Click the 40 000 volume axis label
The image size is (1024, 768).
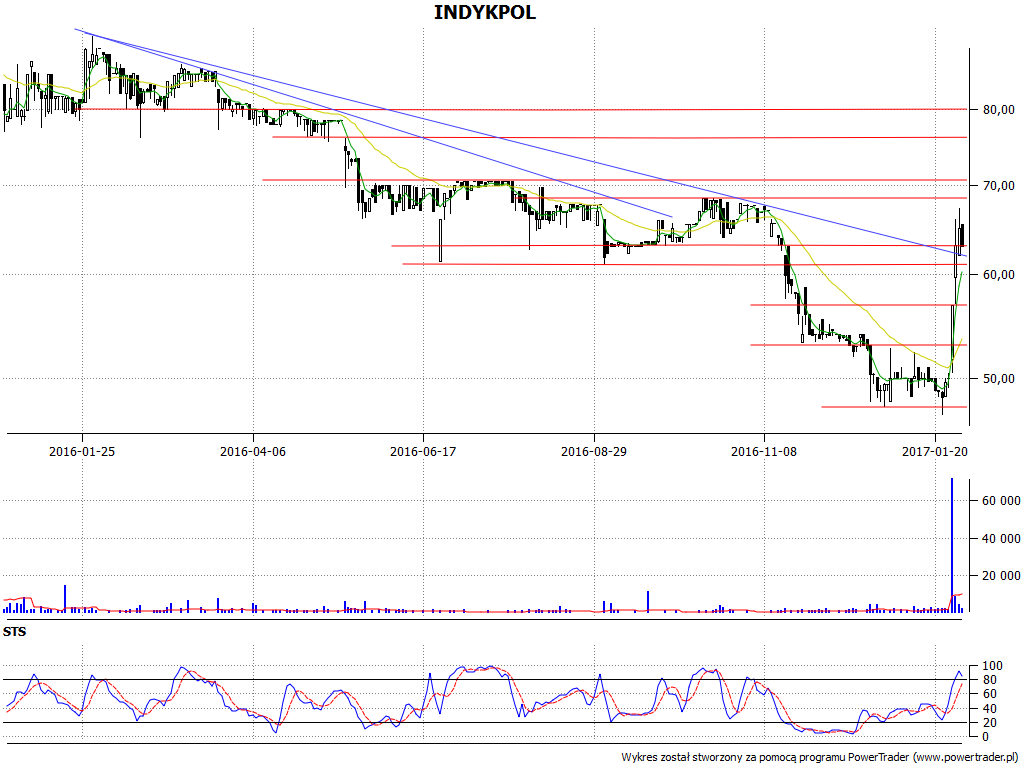(1001, 539)
